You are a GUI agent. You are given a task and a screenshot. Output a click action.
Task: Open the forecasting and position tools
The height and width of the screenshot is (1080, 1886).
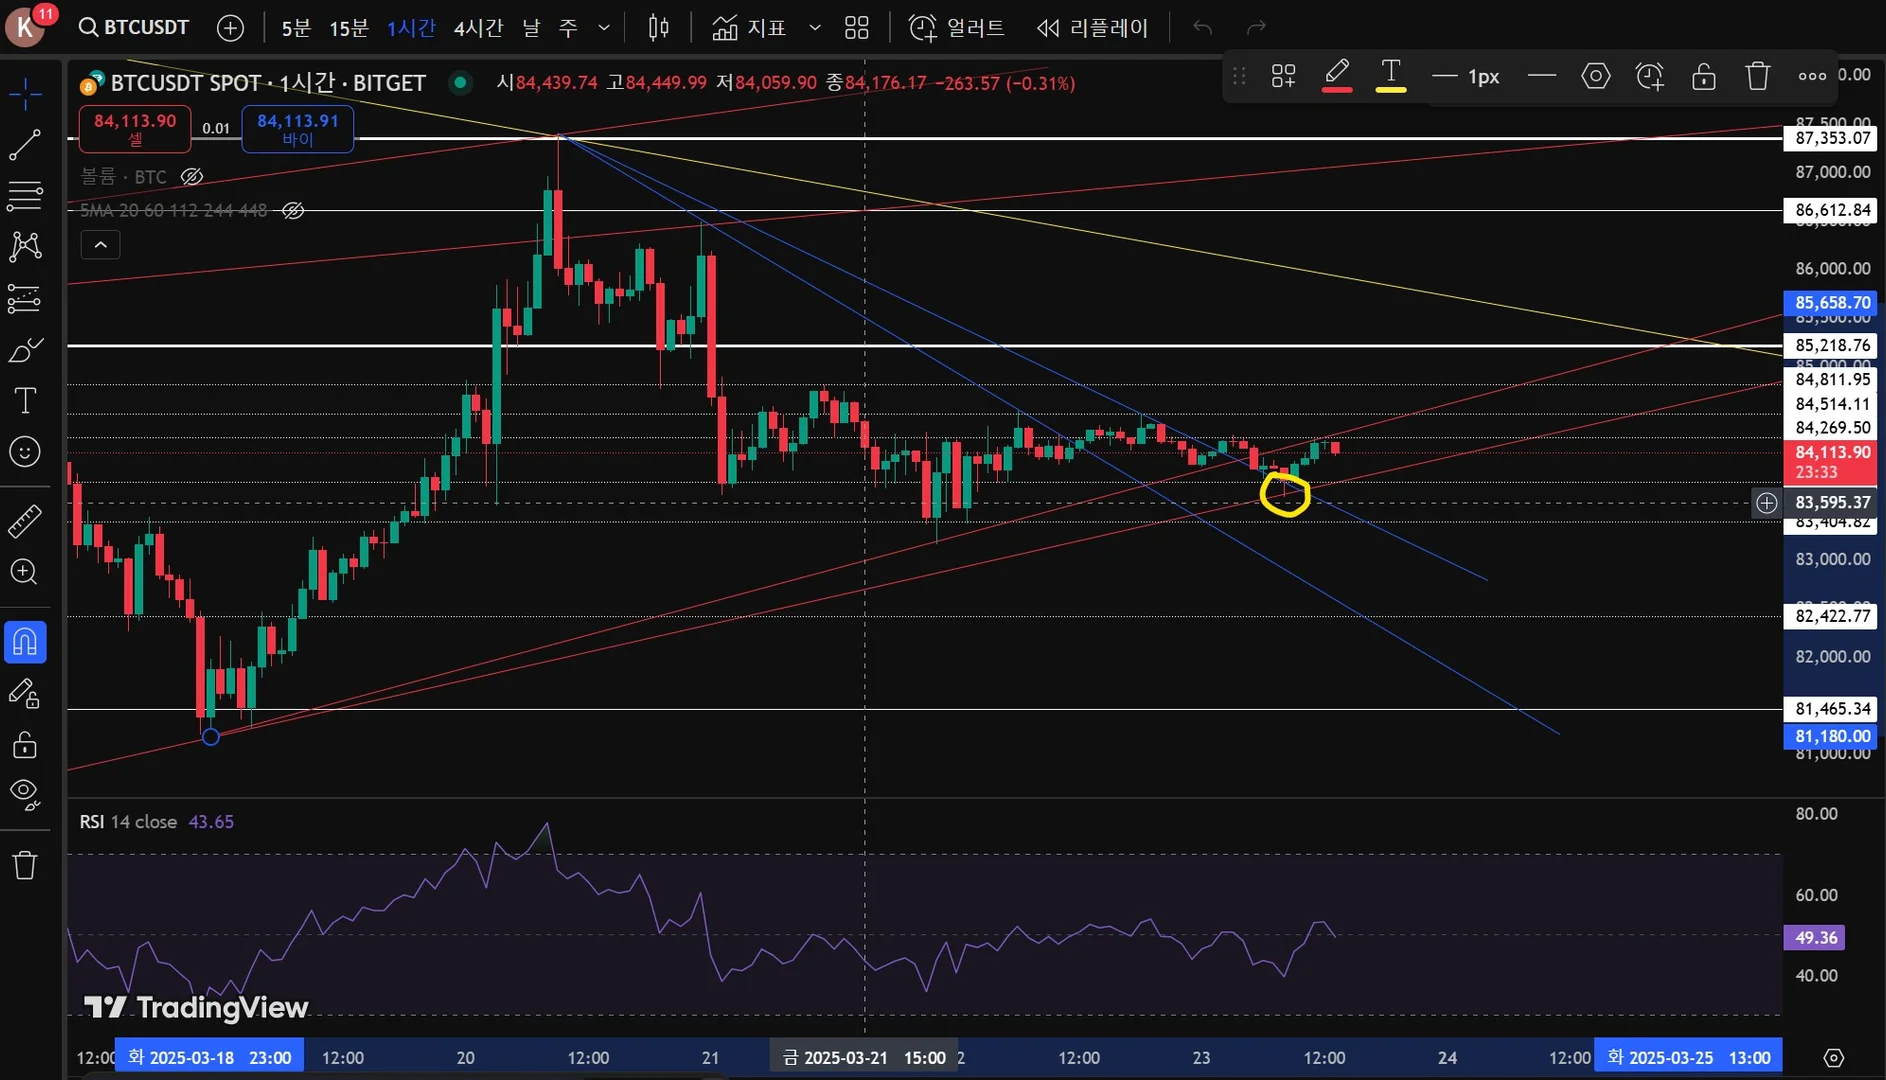[x=25, y=298]
